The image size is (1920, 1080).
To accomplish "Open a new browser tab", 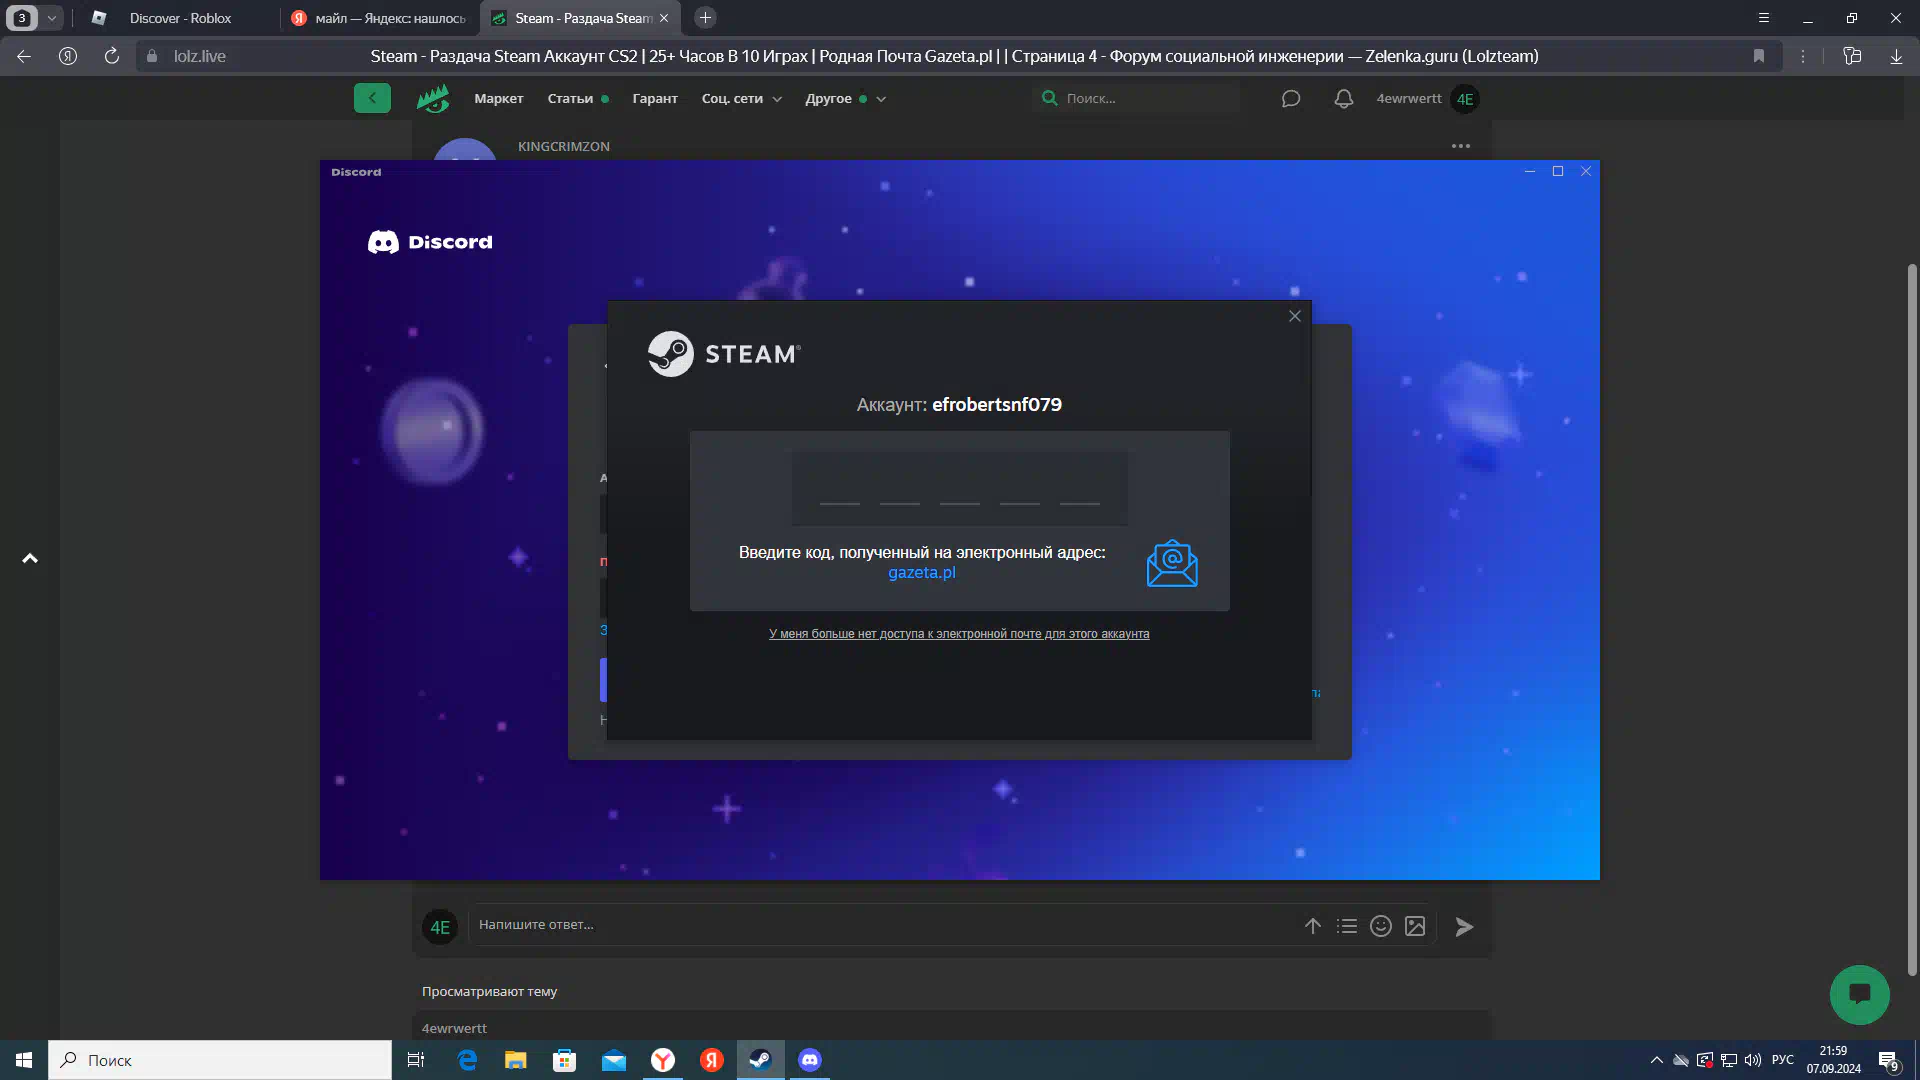I will tap(705, 18).
